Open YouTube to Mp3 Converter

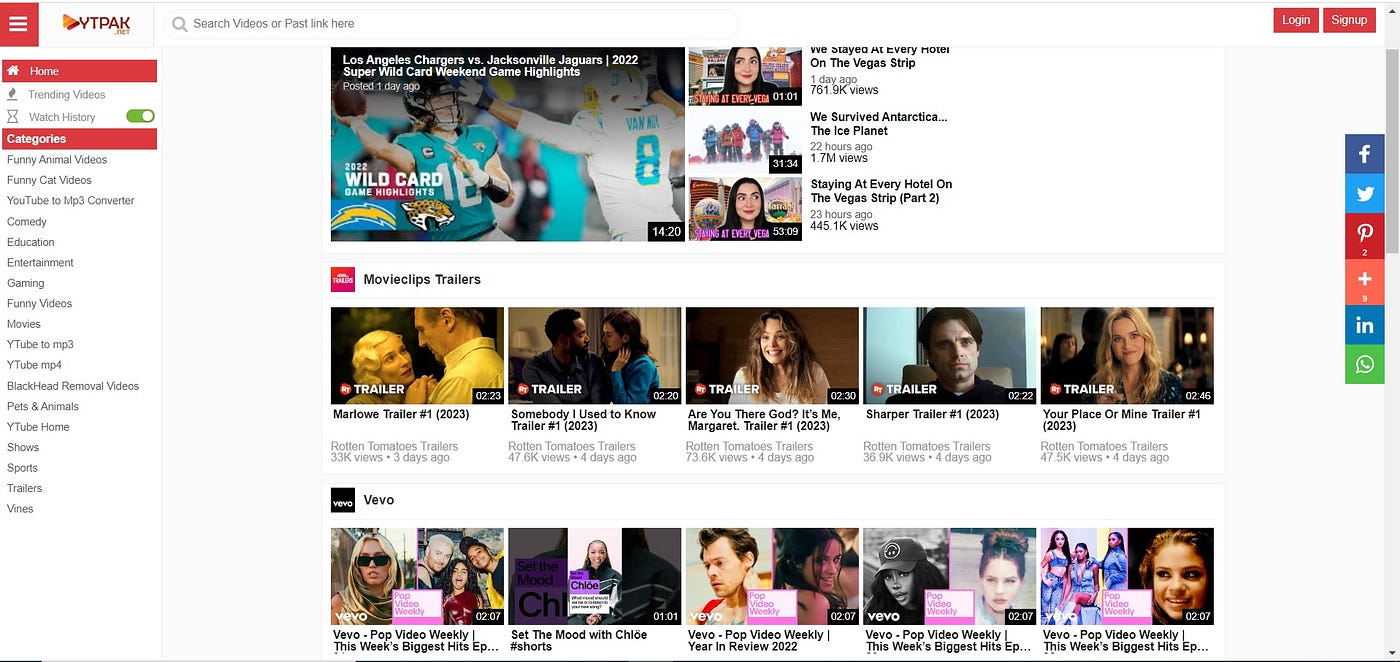(71, 200)
